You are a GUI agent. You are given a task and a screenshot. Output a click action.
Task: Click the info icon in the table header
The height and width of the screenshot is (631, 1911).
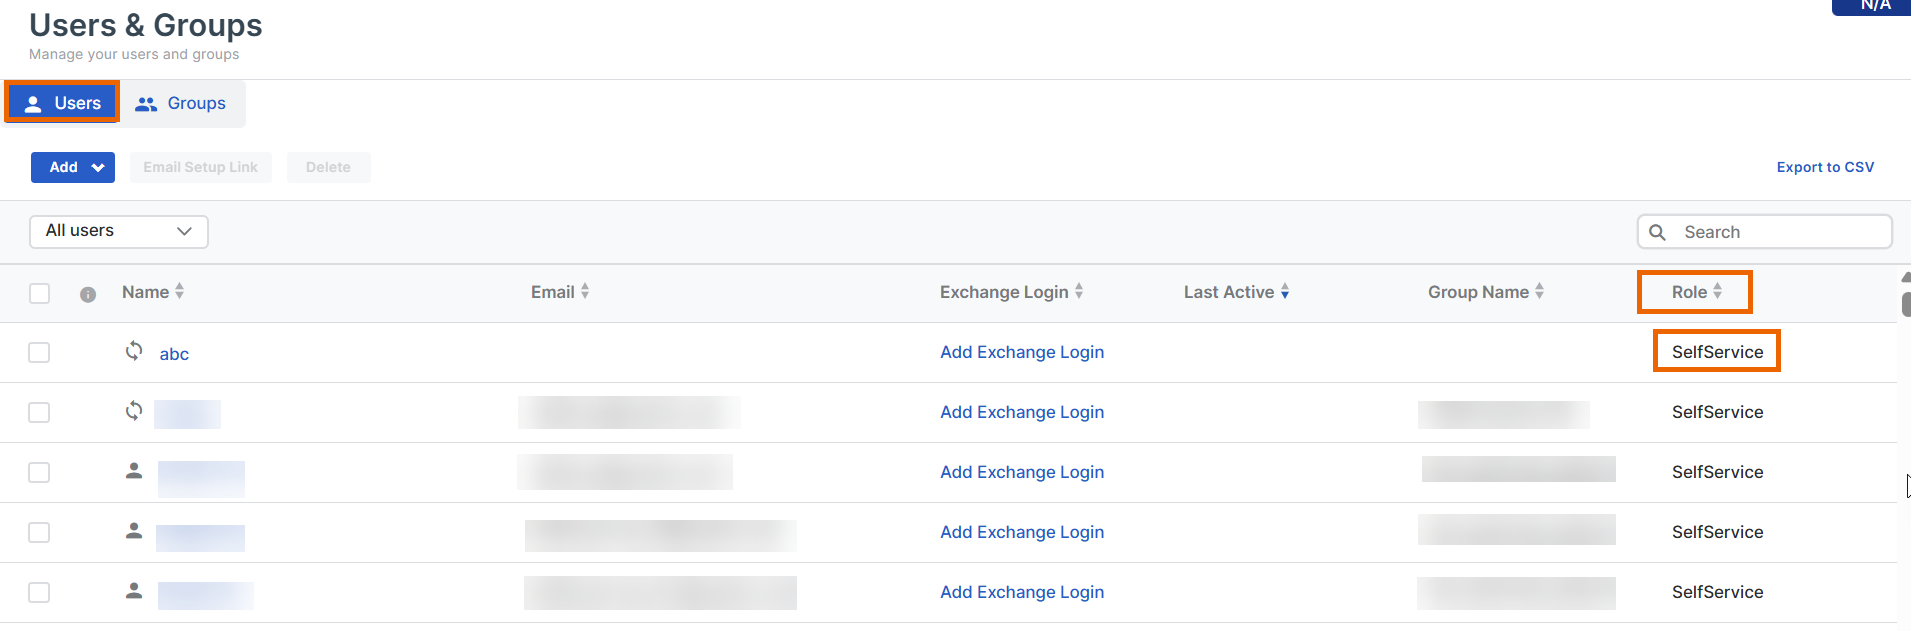coord(88,294)
